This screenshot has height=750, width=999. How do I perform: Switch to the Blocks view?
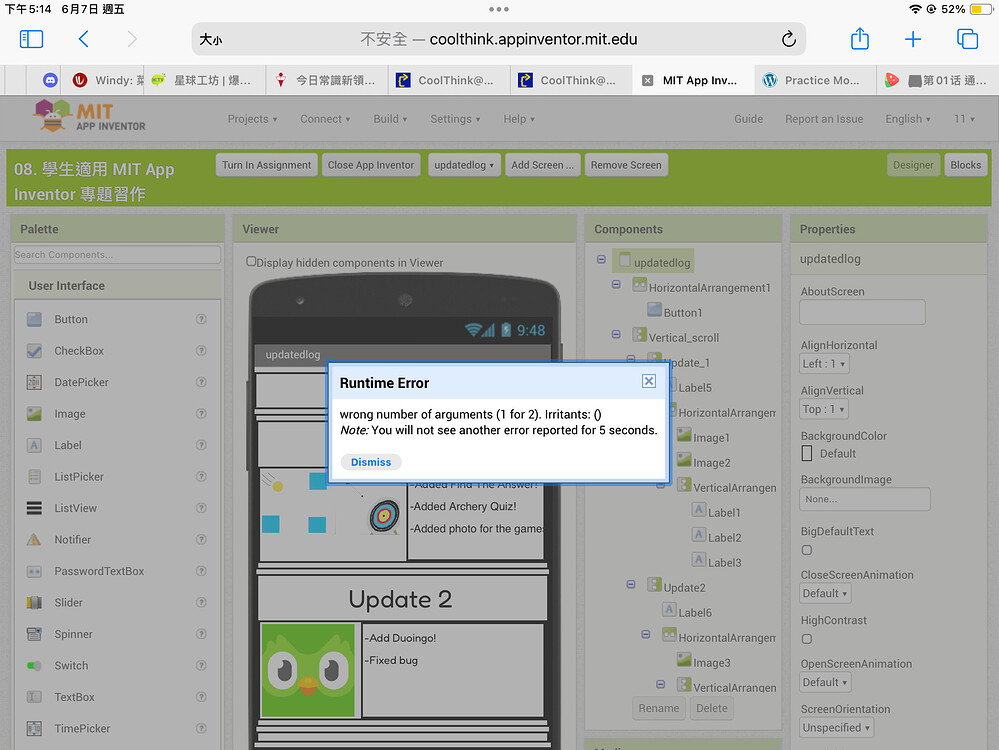[965, 164]
